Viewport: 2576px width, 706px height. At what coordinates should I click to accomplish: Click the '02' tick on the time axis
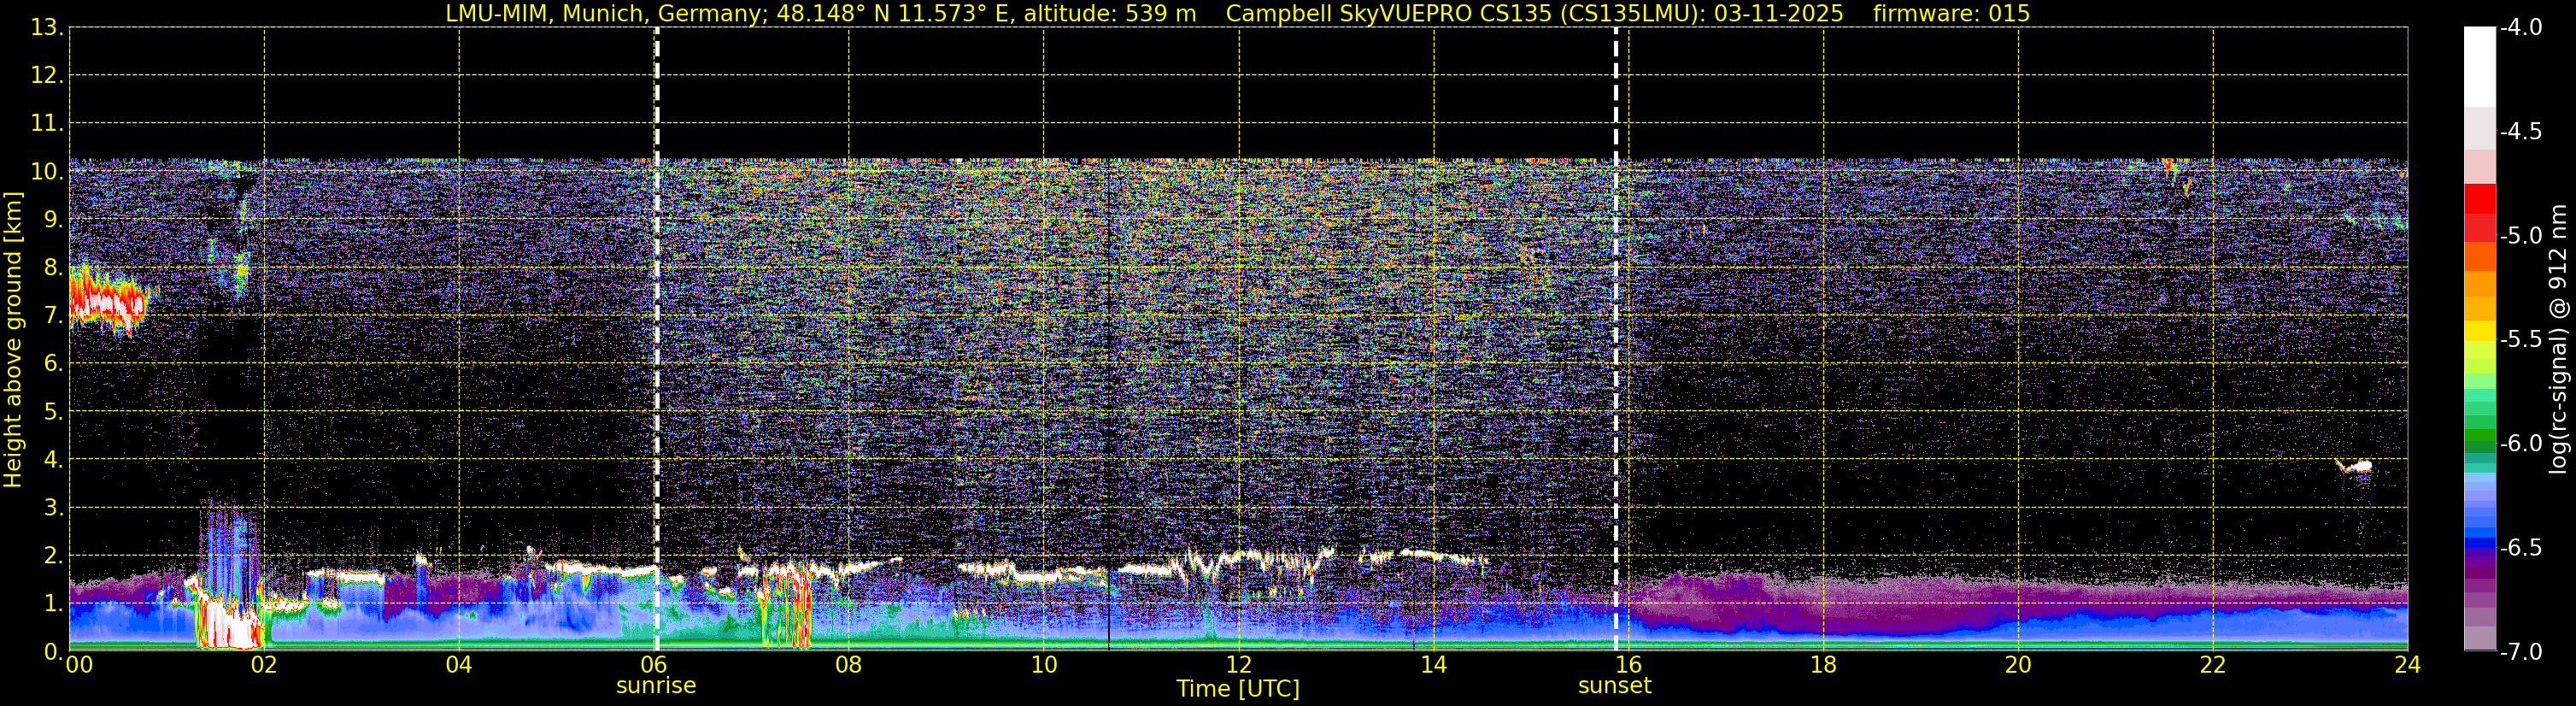(264, 664)
